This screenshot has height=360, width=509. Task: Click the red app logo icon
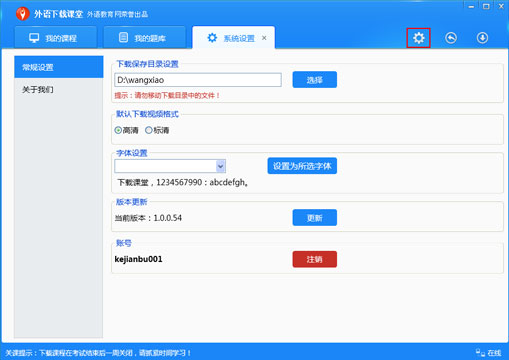(x=23, y=14)
